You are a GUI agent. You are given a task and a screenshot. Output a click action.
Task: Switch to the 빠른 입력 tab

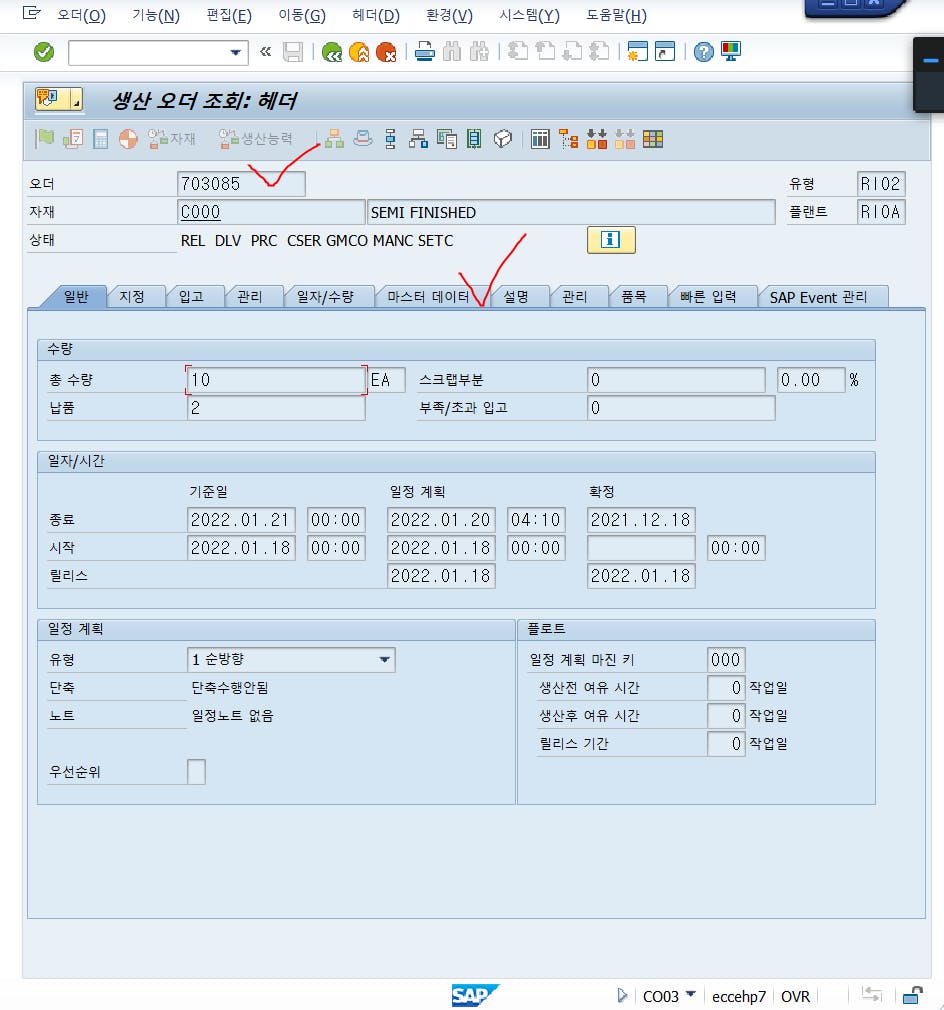click(708, 296)
